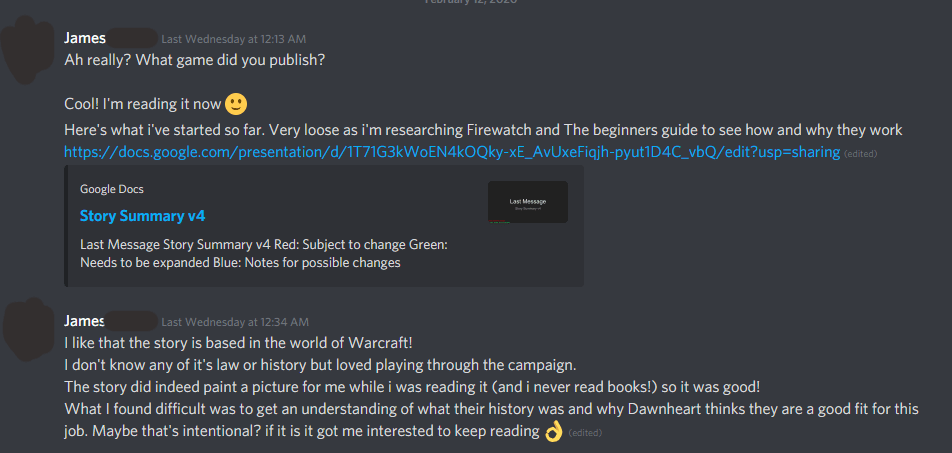Click the (edited) tag after the OK emoji

coord(585,433)
